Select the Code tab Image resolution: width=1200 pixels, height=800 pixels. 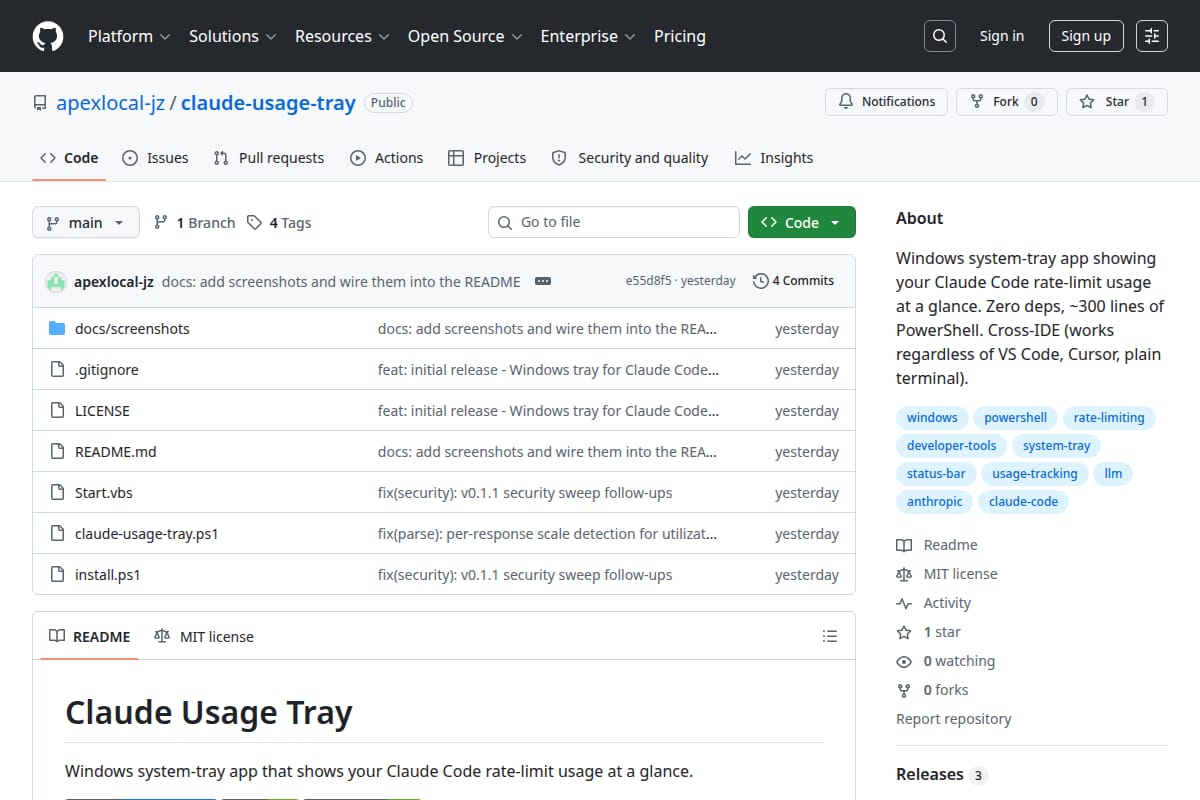[69, 158]
